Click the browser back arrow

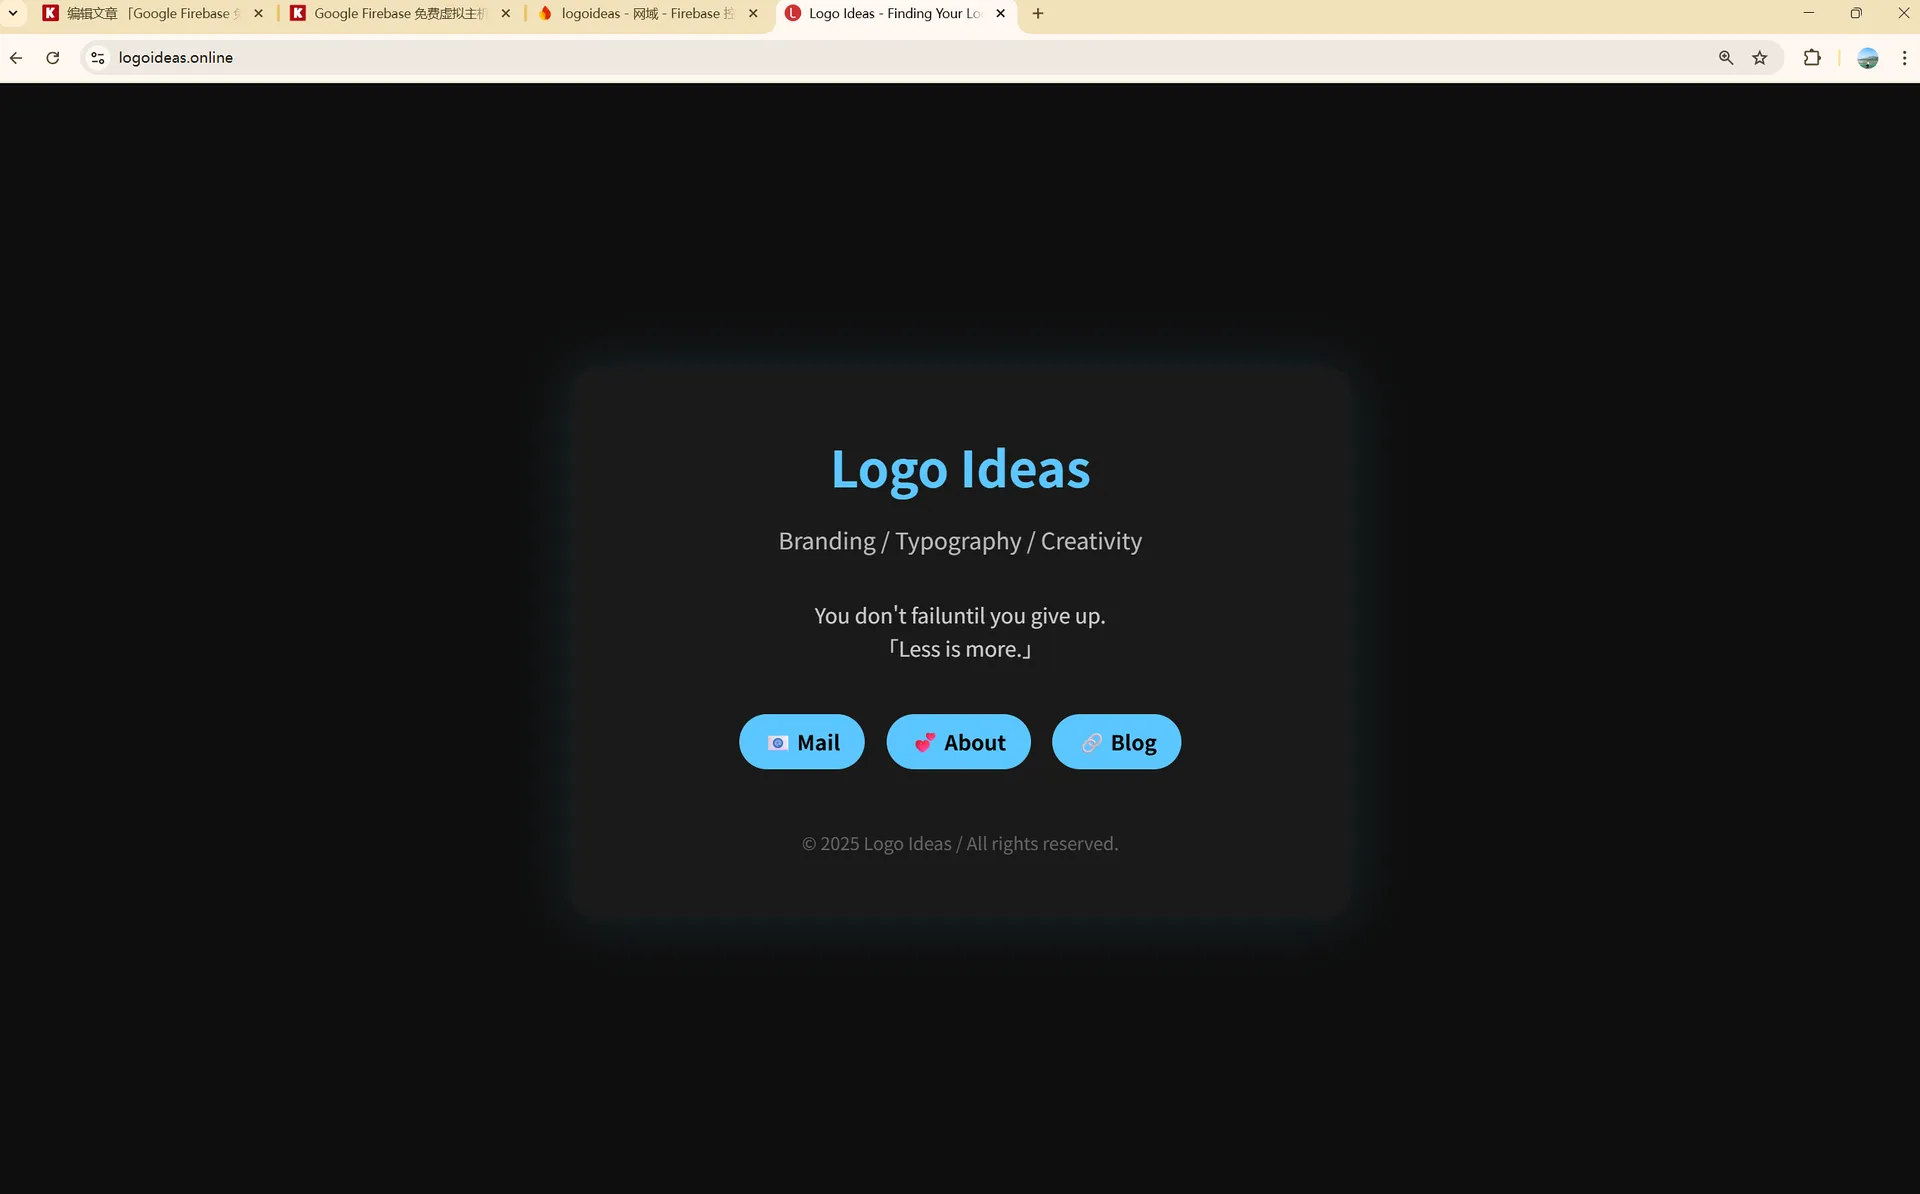coord(16,58)
